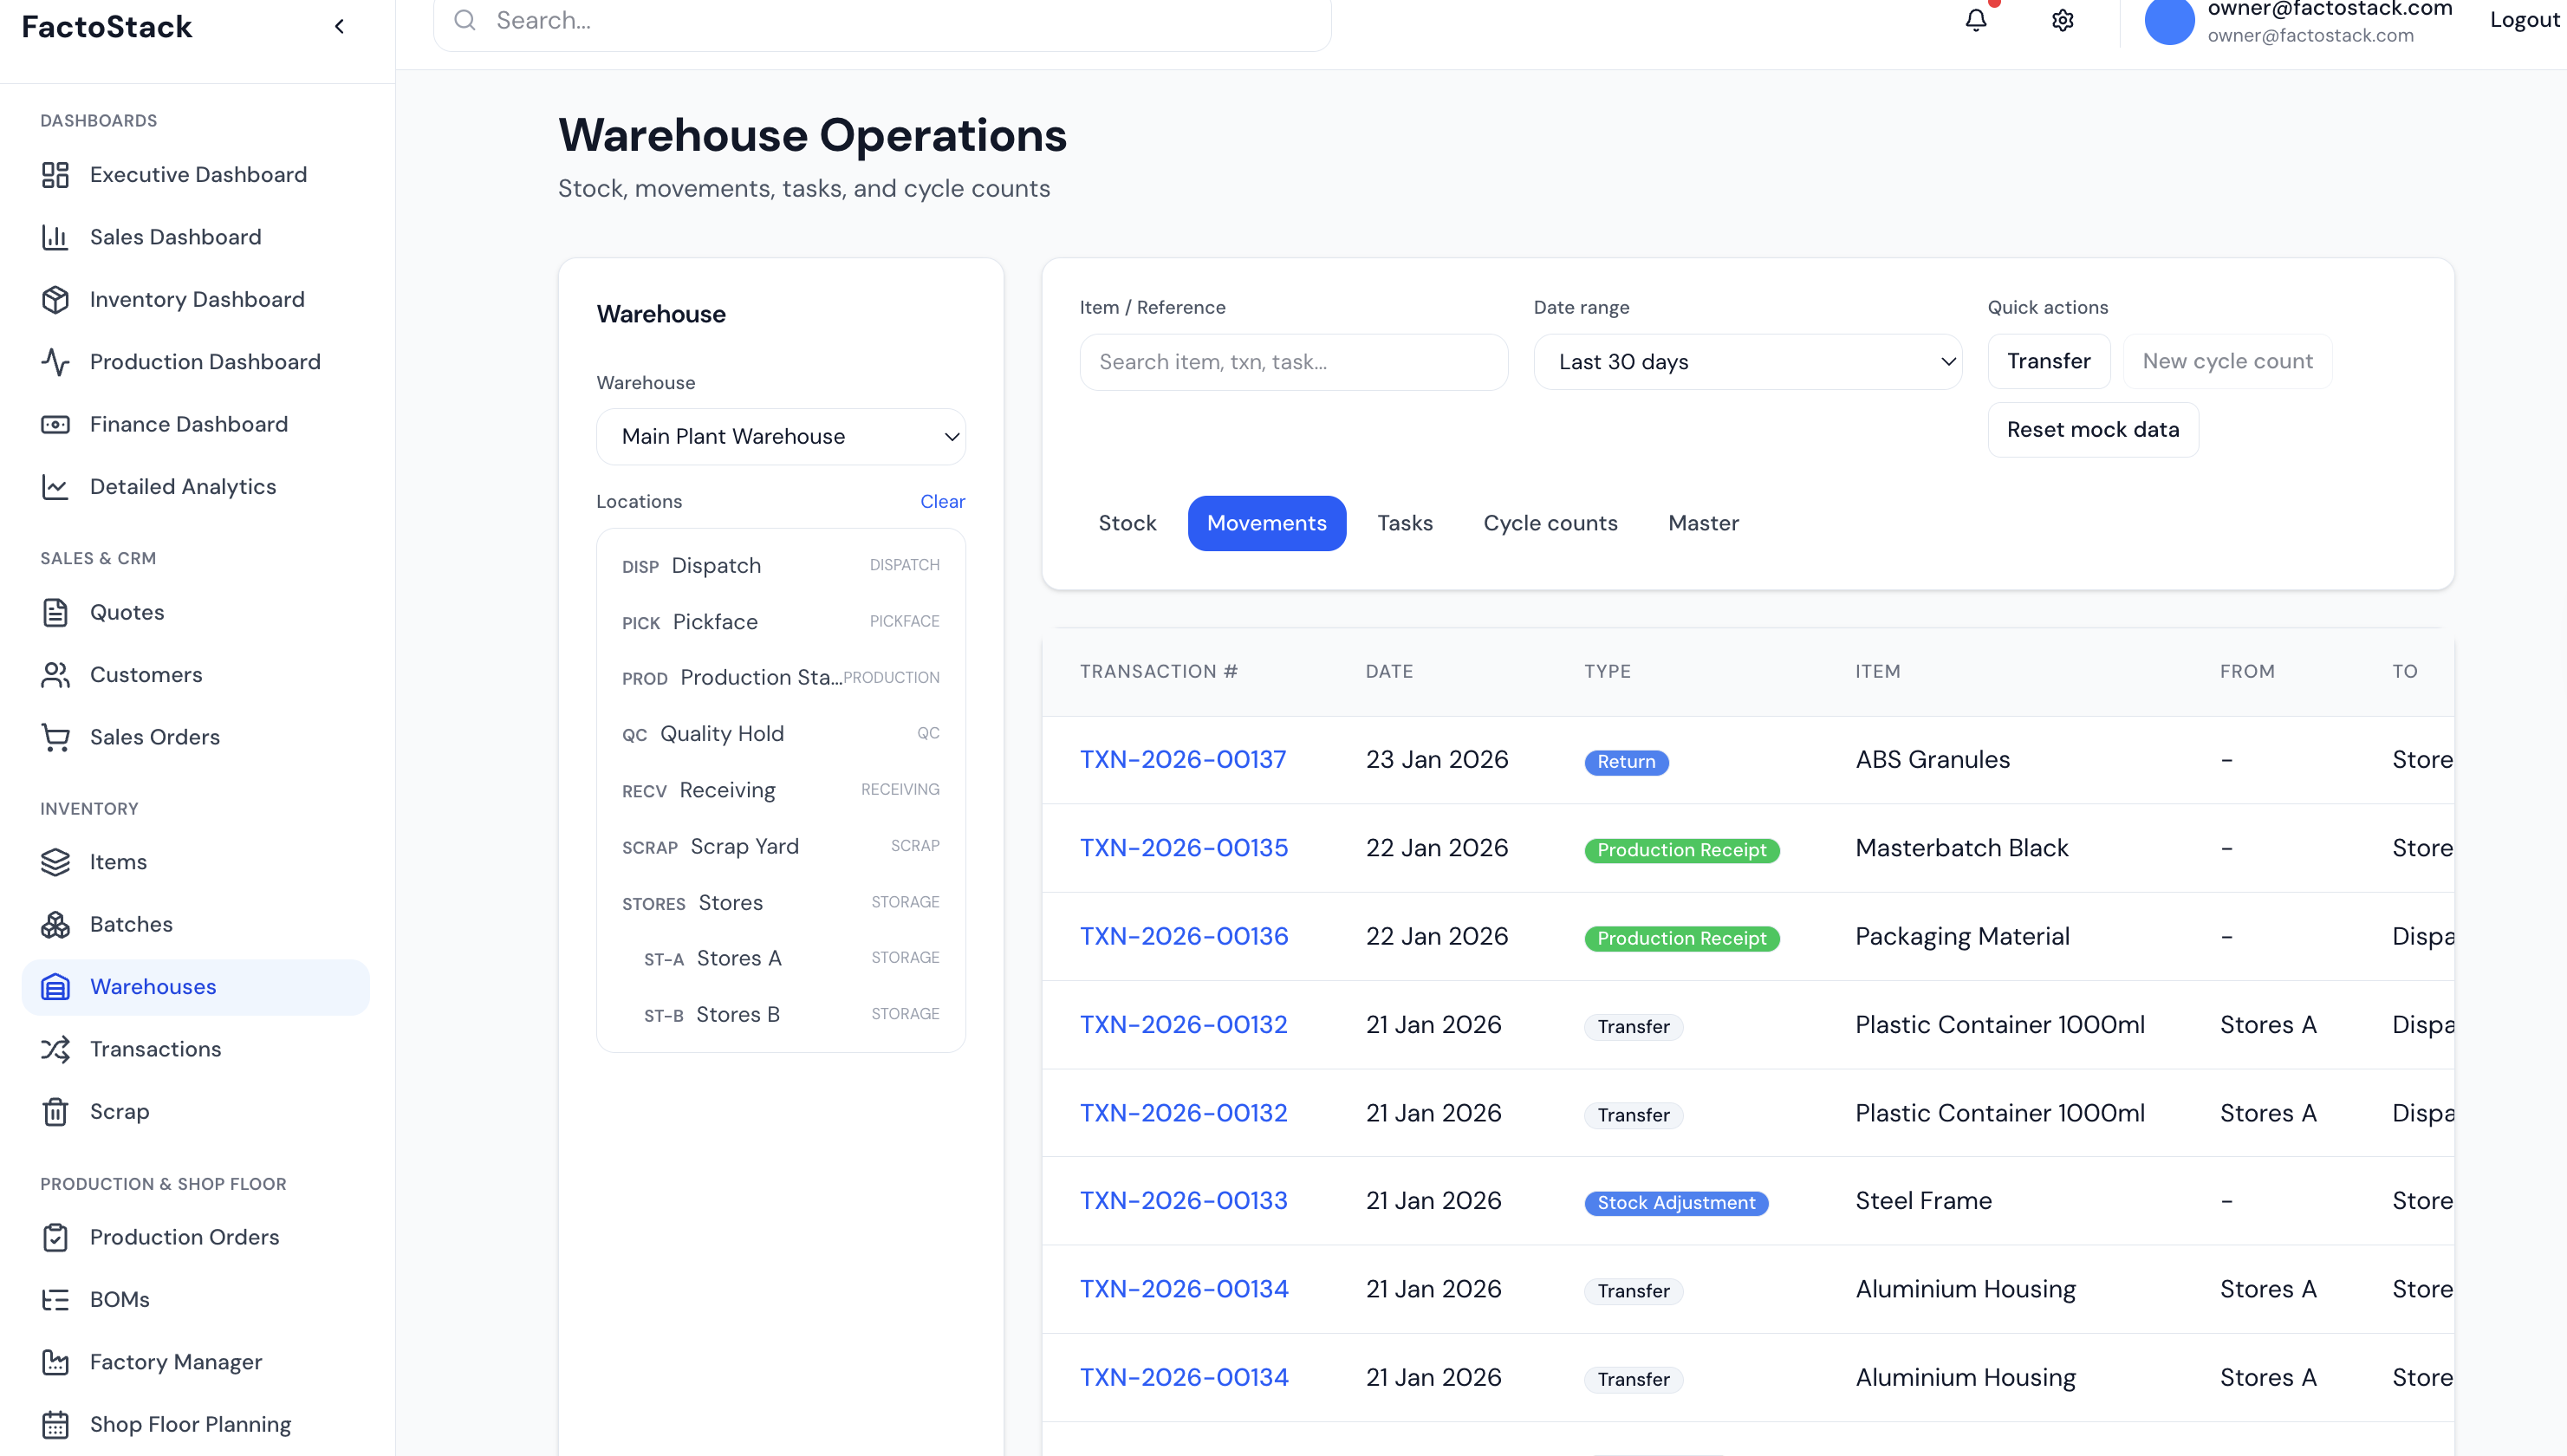Click the Sales Orders cart icon

click(55, 737)
